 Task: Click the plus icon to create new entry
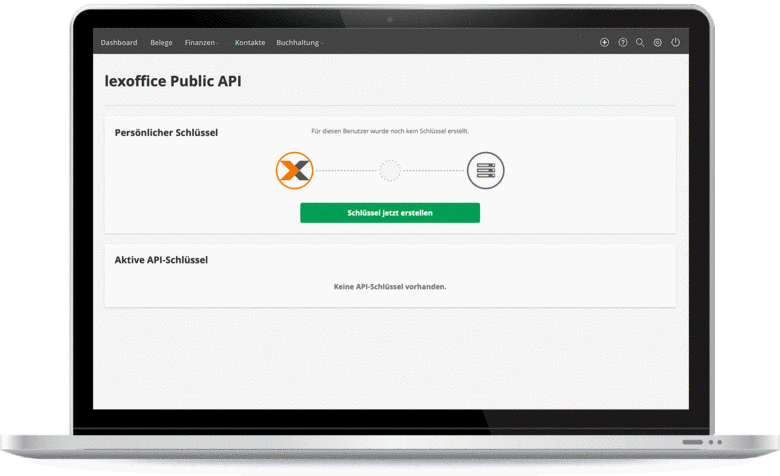click(x=604, y=43)
